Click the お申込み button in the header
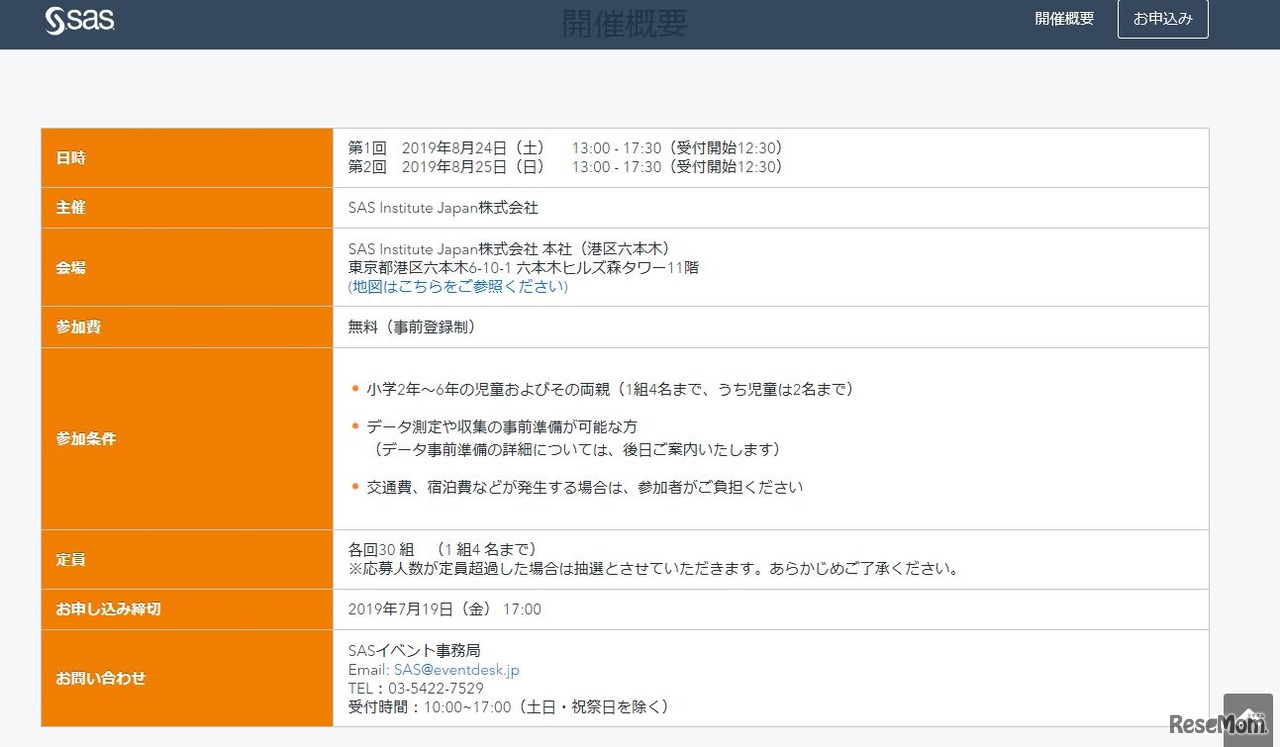Image resolution: width=1280 pixels, height=747 pixels. pyautogui.click(x=1163, y=18)
